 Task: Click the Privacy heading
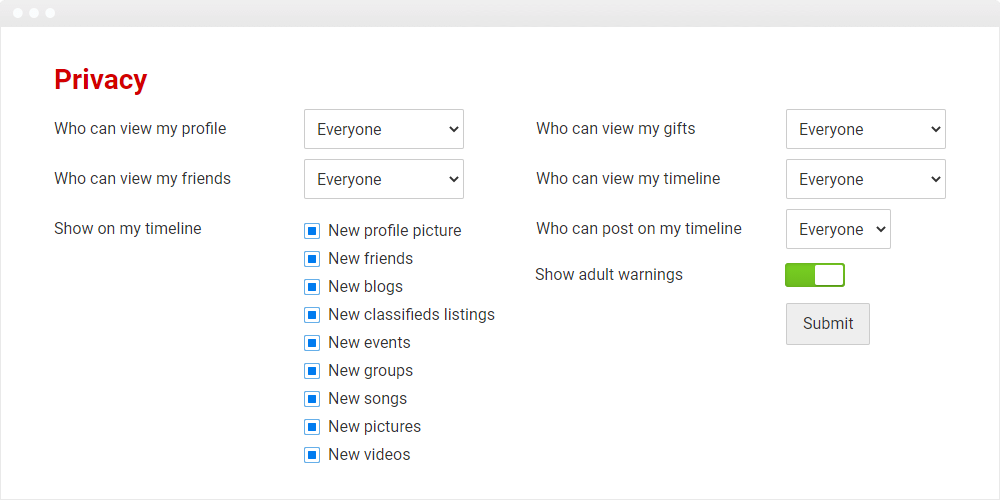point(101,80)
